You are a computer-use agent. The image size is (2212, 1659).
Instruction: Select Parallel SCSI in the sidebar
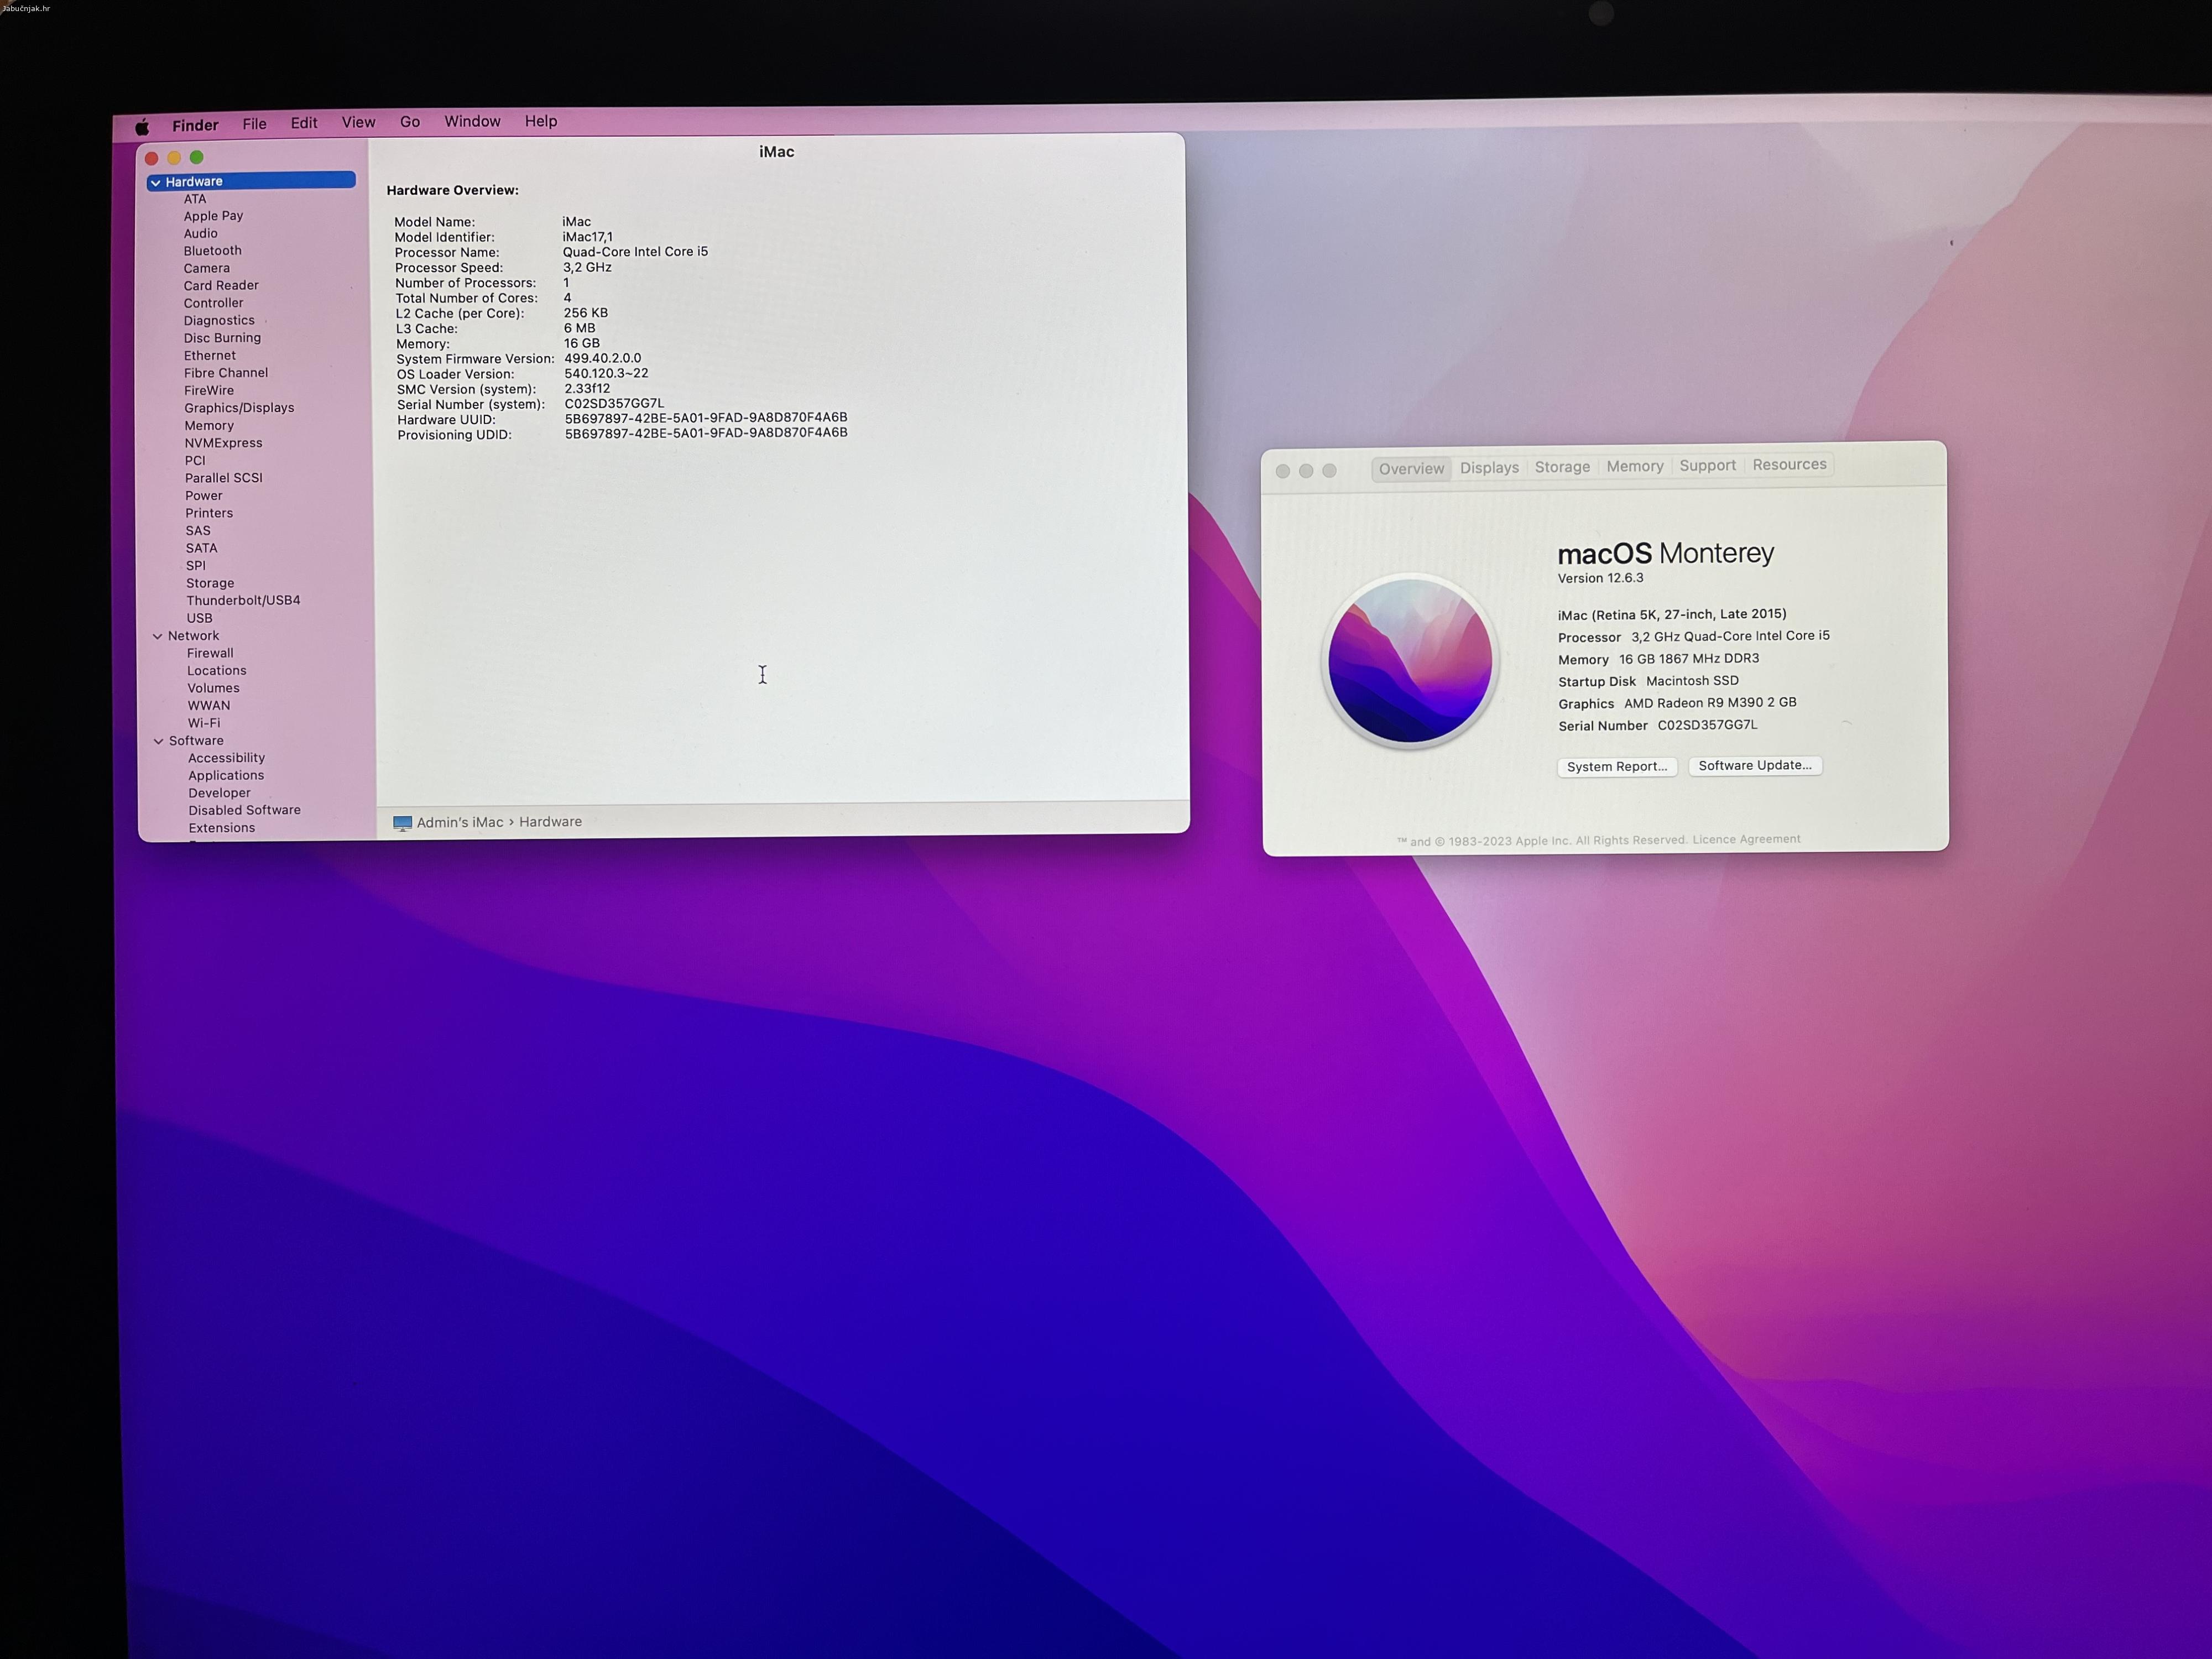coord(224,478)
